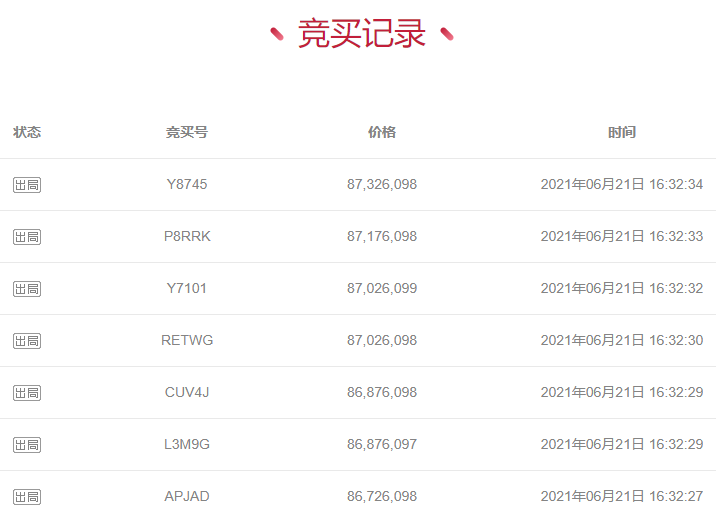Image resolution: width=716 pixels, height=514 pixels.
Task: Click the 出局 status badge for bidder Y8745
Action: [27, 185]
